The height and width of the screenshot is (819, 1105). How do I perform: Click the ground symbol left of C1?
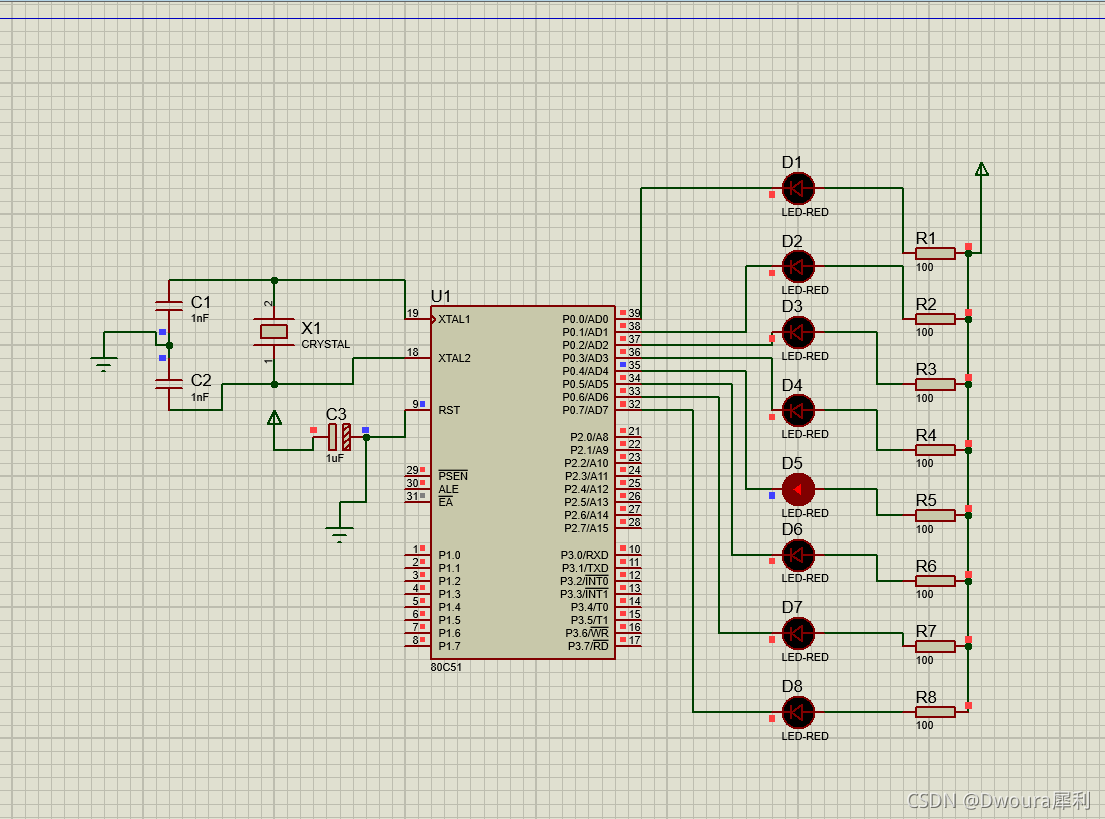[x=104, y=364]
